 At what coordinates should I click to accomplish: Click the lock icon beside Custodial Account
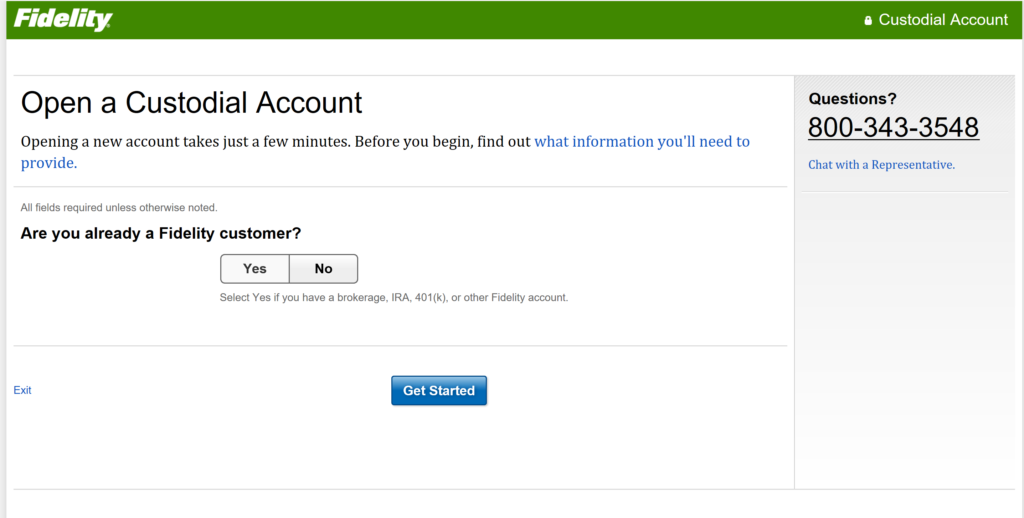[868, 20]
